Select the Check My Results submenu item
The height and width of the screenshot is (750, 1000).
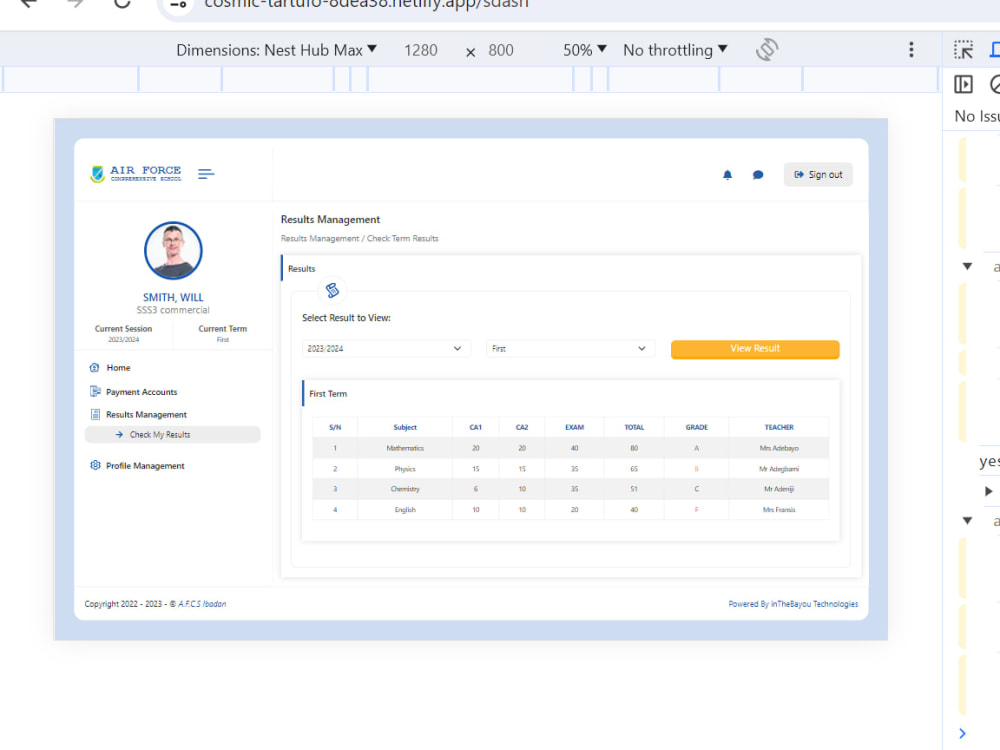point(173,434)
